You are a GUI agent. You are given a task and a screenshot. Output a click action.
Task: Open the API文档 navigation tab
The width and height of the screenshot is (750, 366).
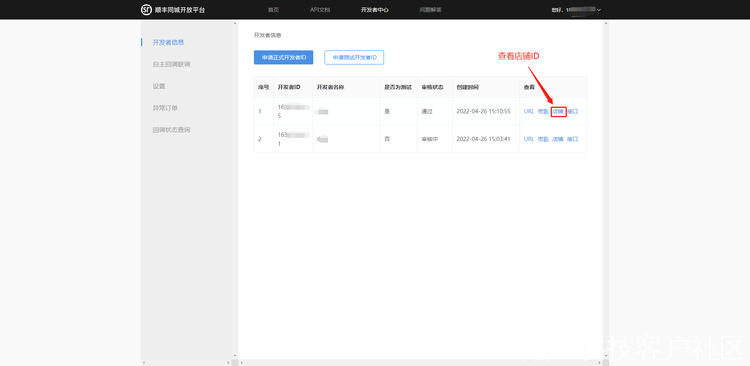(320, 10)
